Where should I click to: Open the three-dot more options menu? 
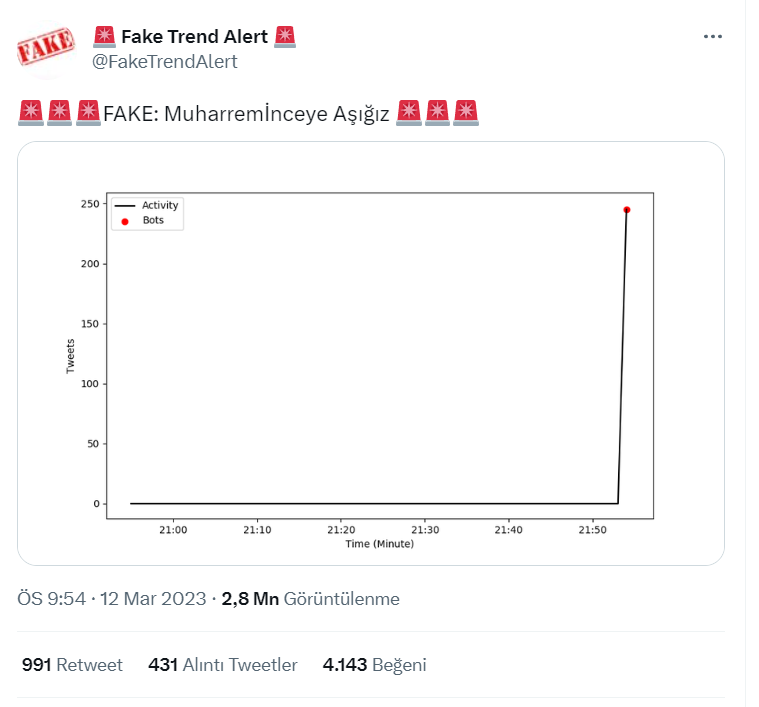click(x=712, y=37)
